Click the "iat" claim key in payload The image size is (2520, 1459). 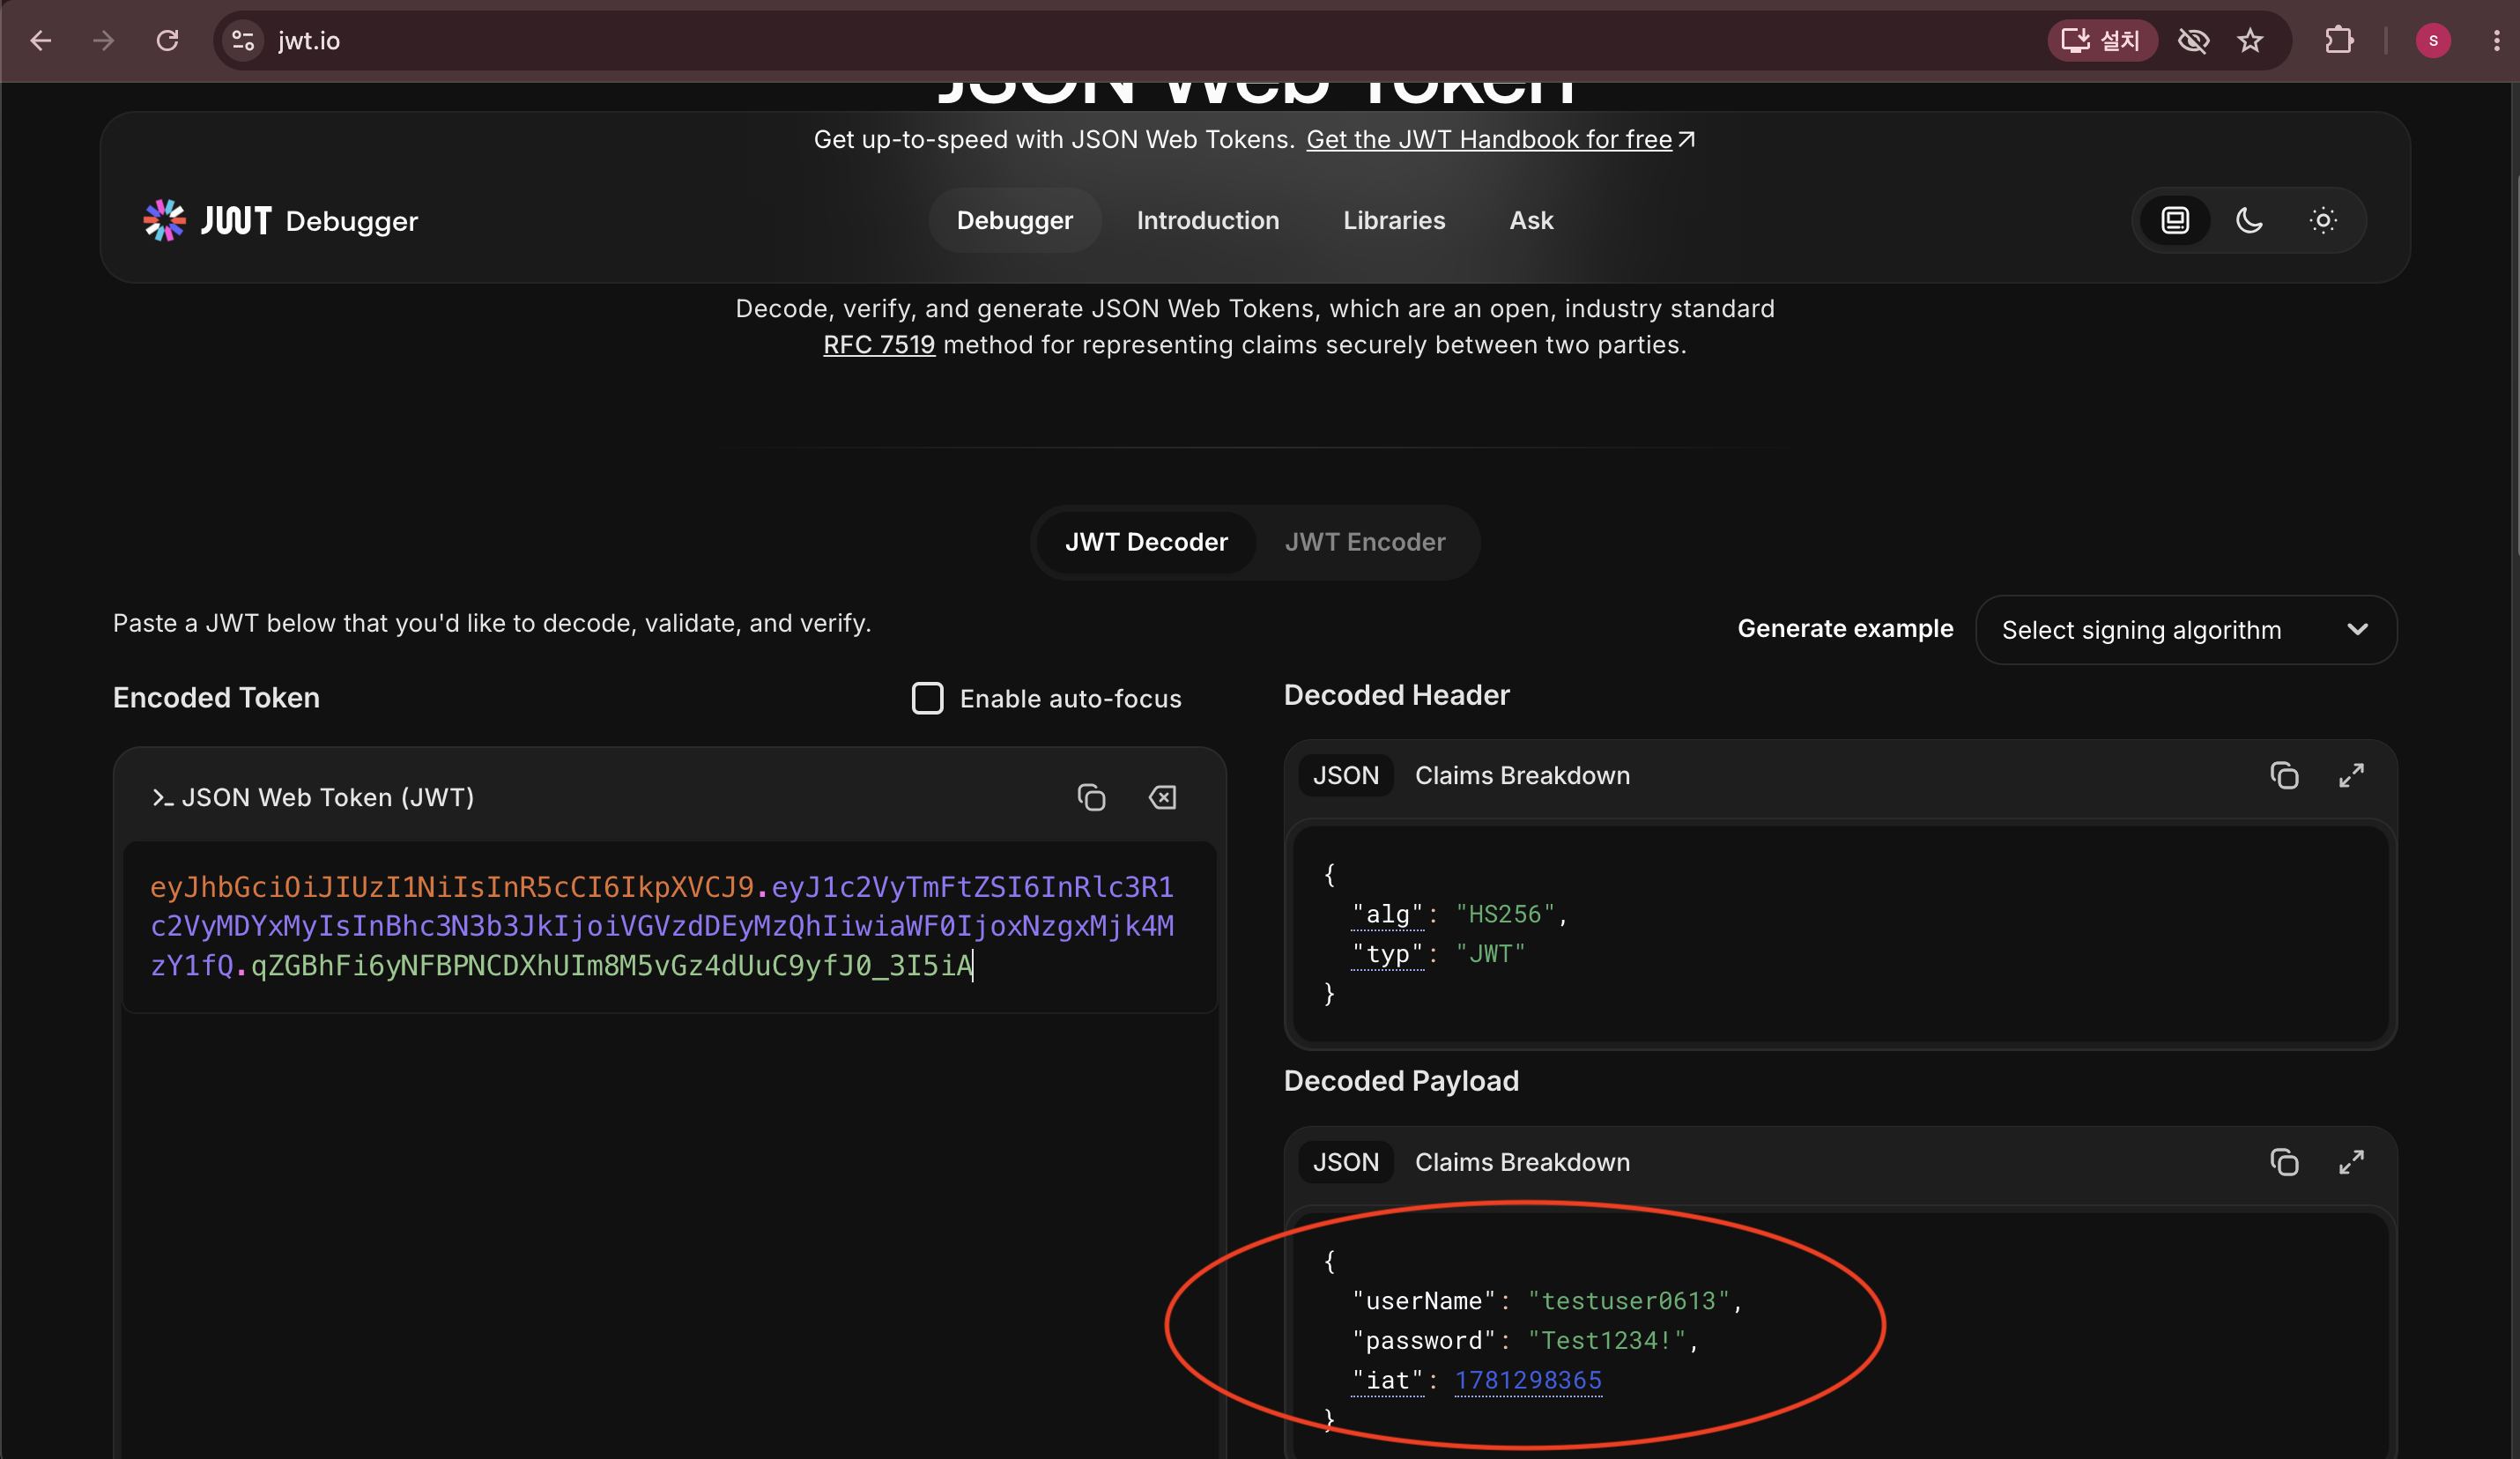(x=1388, y=1380)
